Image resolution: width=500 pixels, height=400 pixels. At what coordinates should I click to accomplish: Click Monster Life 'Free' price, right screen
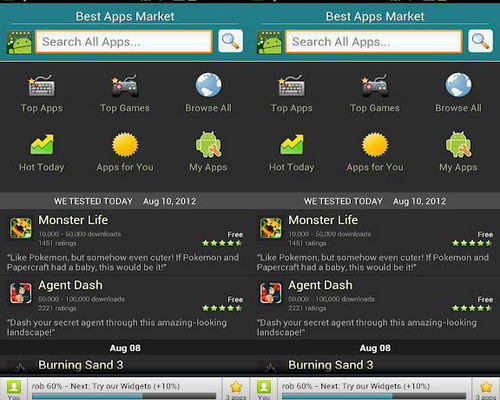pos(485,235)
